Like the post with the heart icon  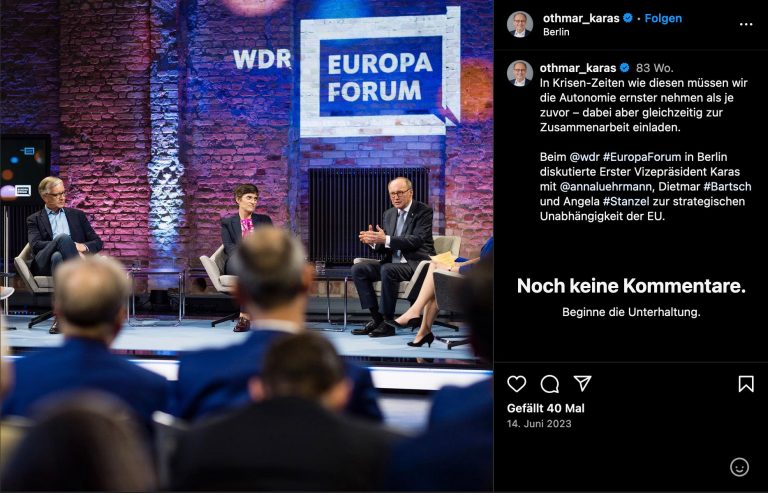tap(516, 384)
